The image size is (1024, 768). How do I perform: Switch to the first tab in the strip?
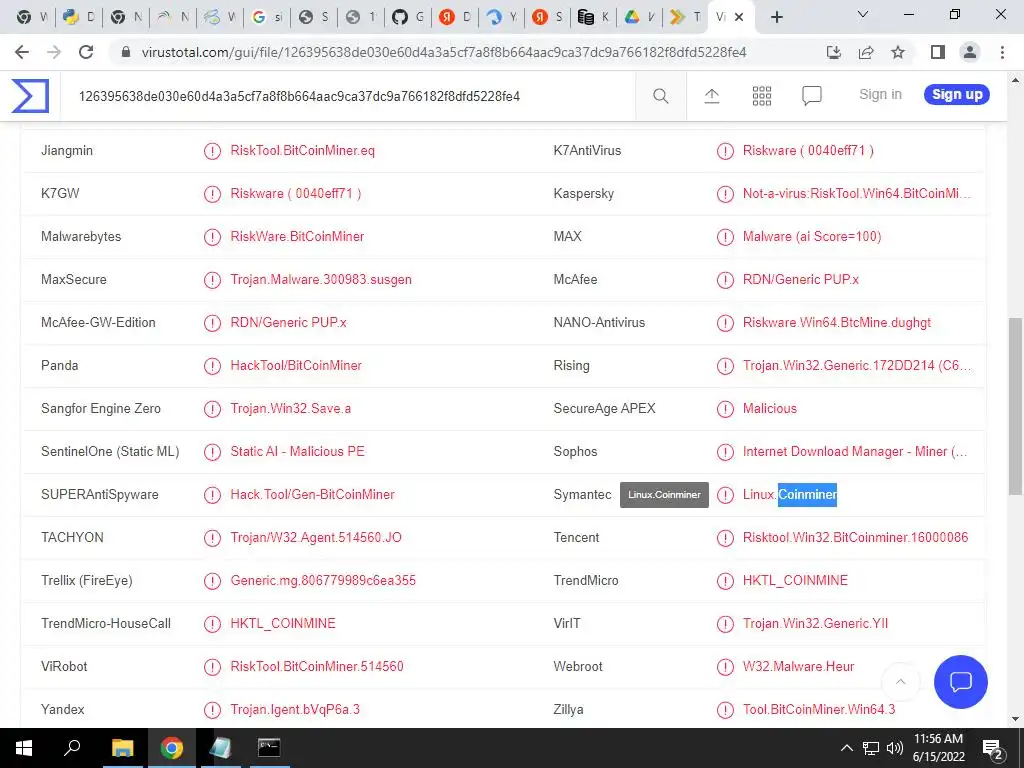click(33, 17)
